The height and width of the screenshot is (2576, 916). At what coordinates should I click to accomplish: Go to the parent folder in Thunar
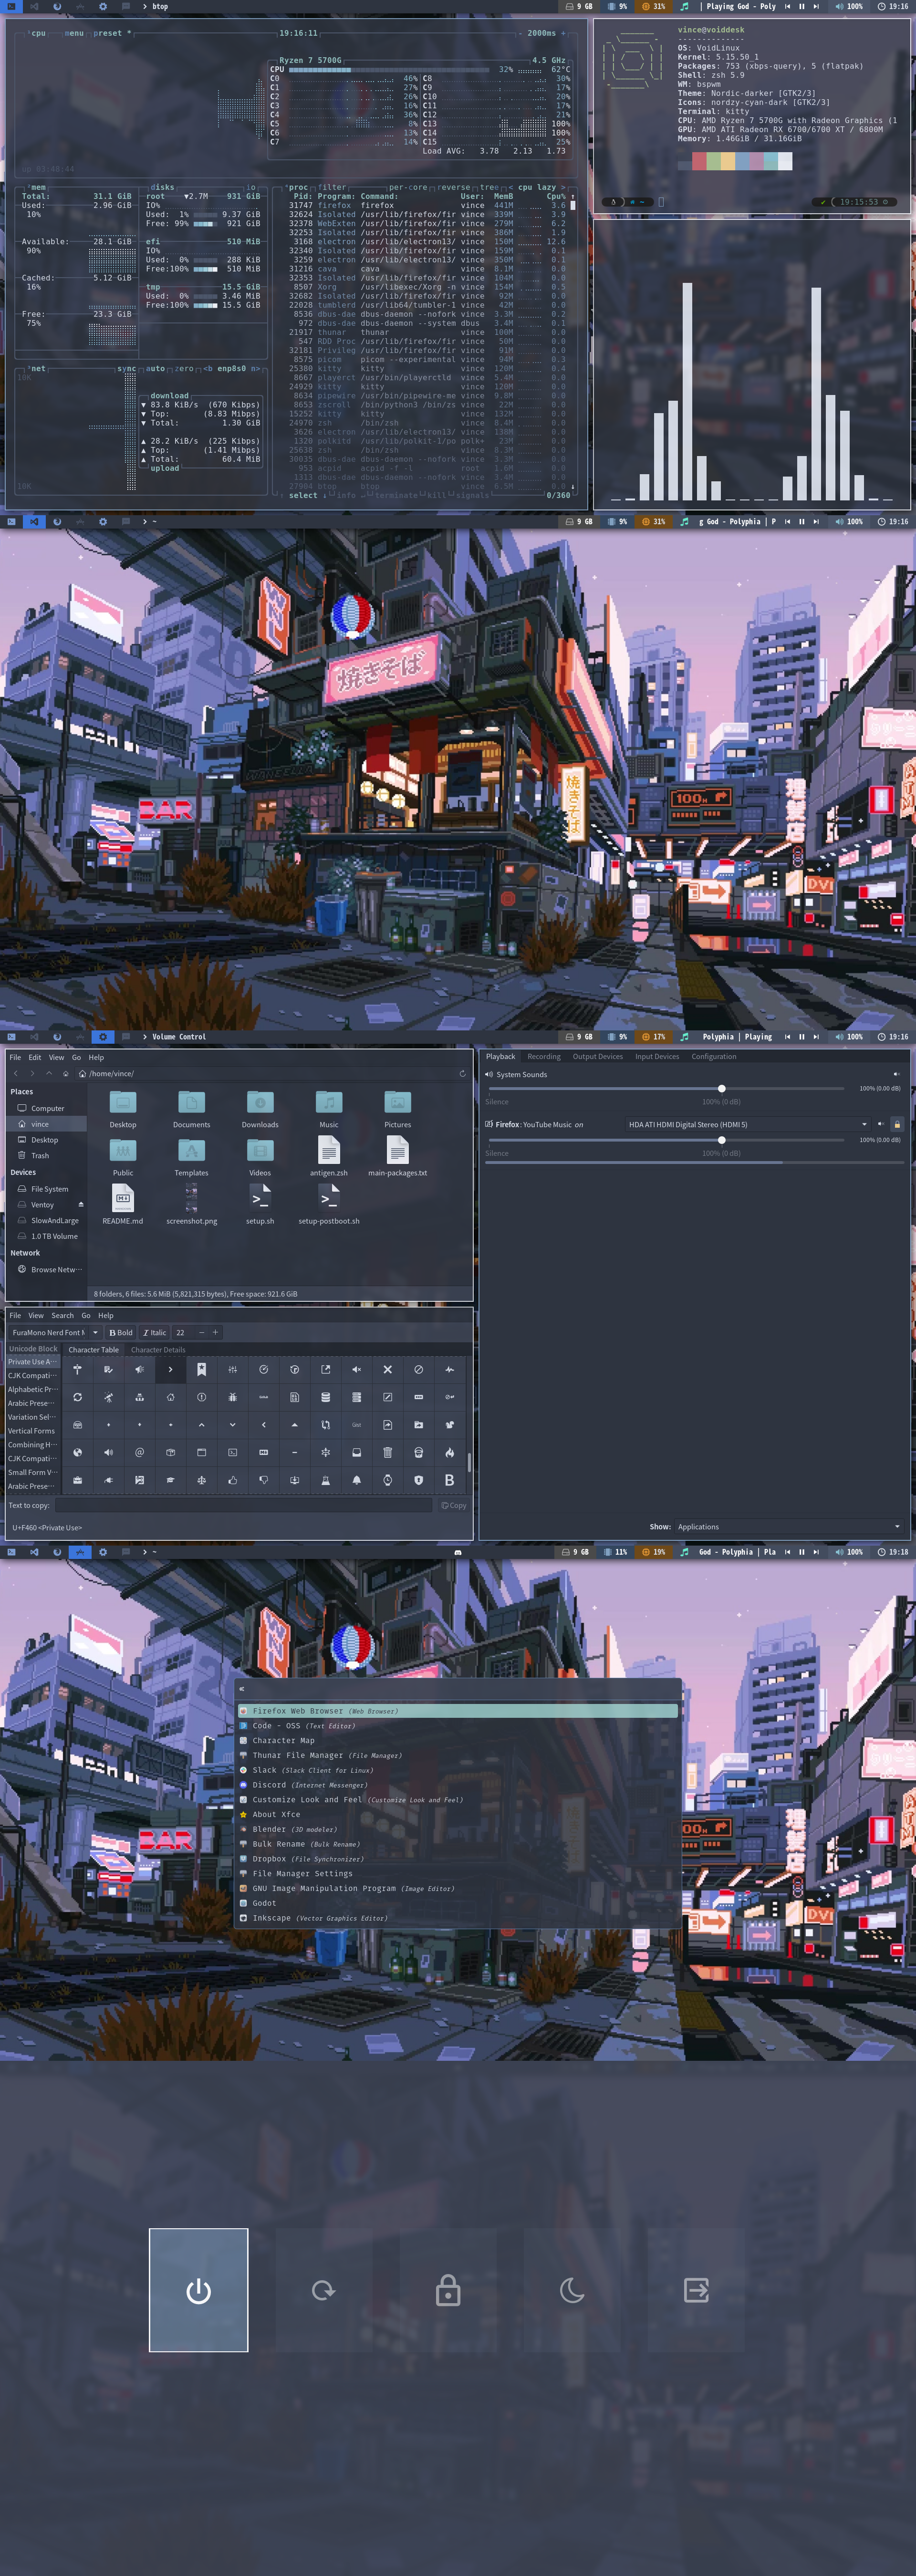click(x=49, y=1074)
